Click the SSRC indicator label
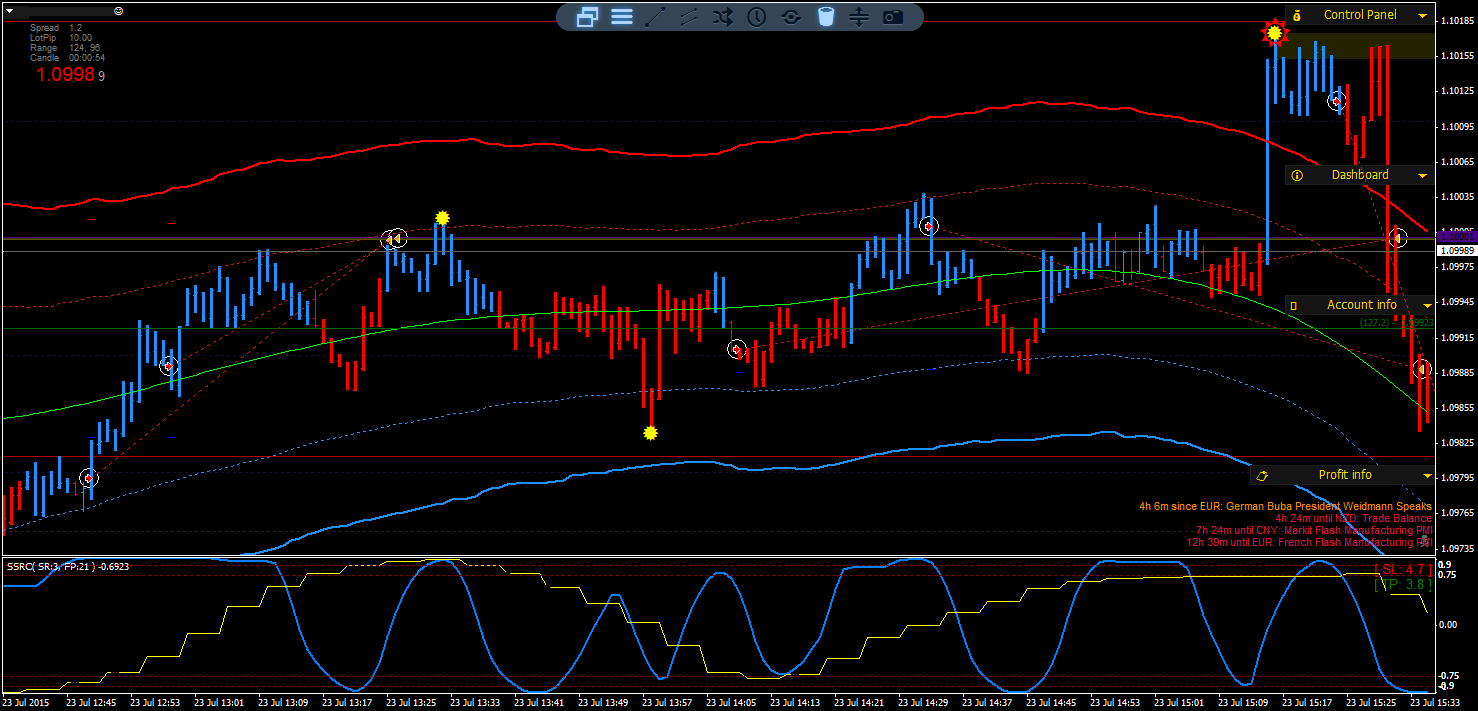The height and width of the screenshot is (711, 1478). click(68, 566)
